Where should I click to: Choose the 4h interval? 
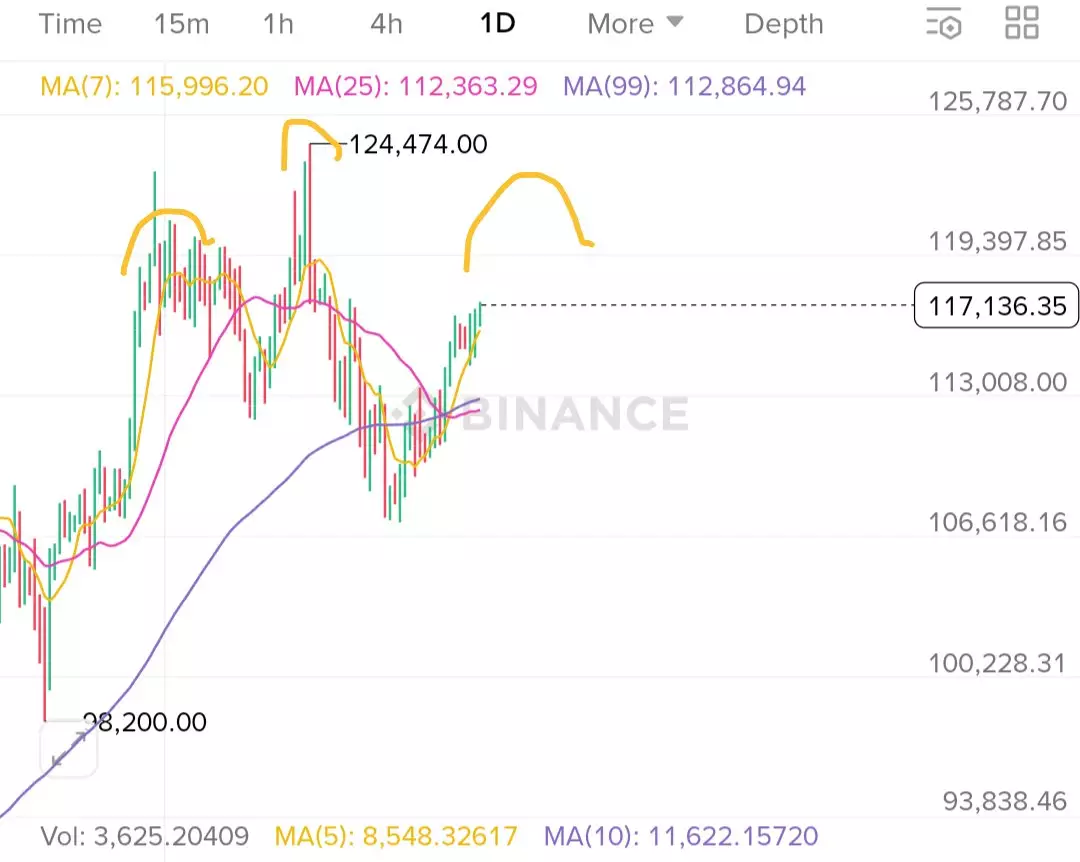click(x=386, y=24)
